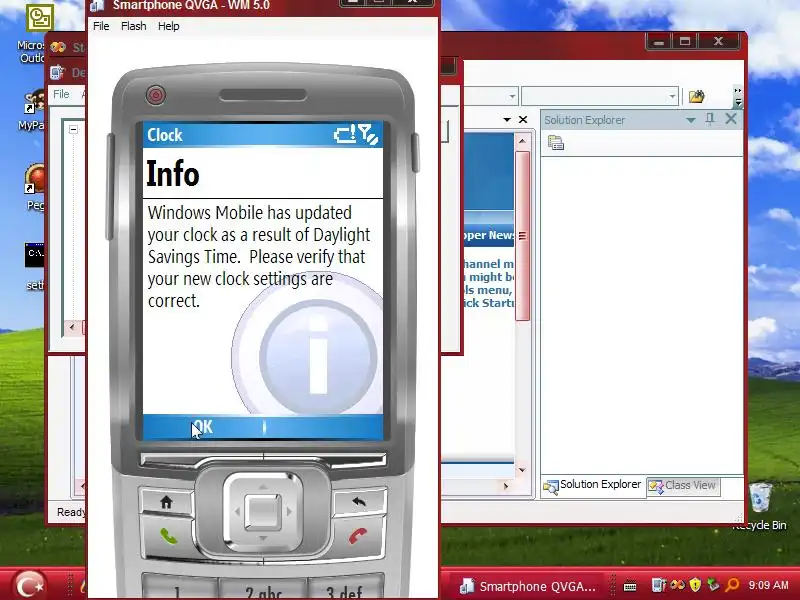Click the D-pad right arrow
This screenshot has width=800, height=600.
(289, 511)
